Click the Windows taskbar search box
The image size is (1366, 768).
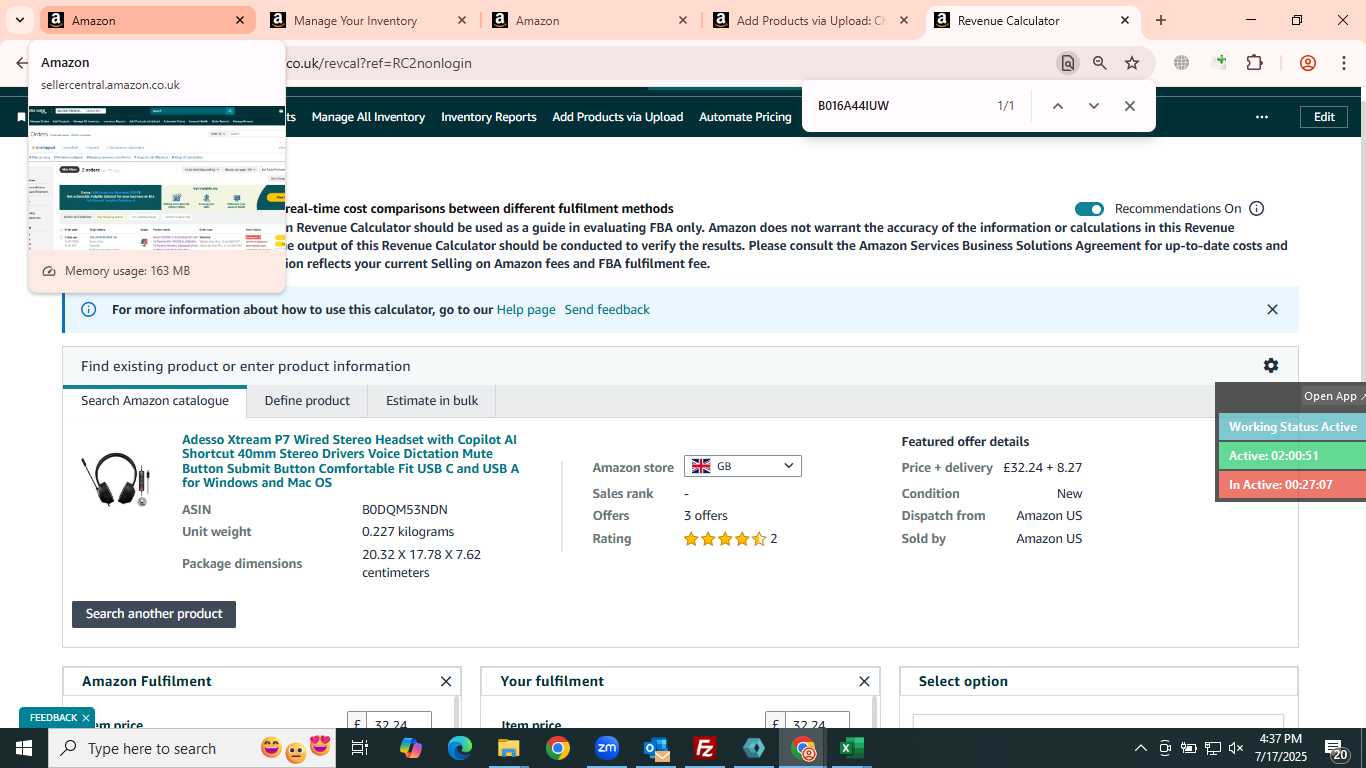(x=190, y=748)
